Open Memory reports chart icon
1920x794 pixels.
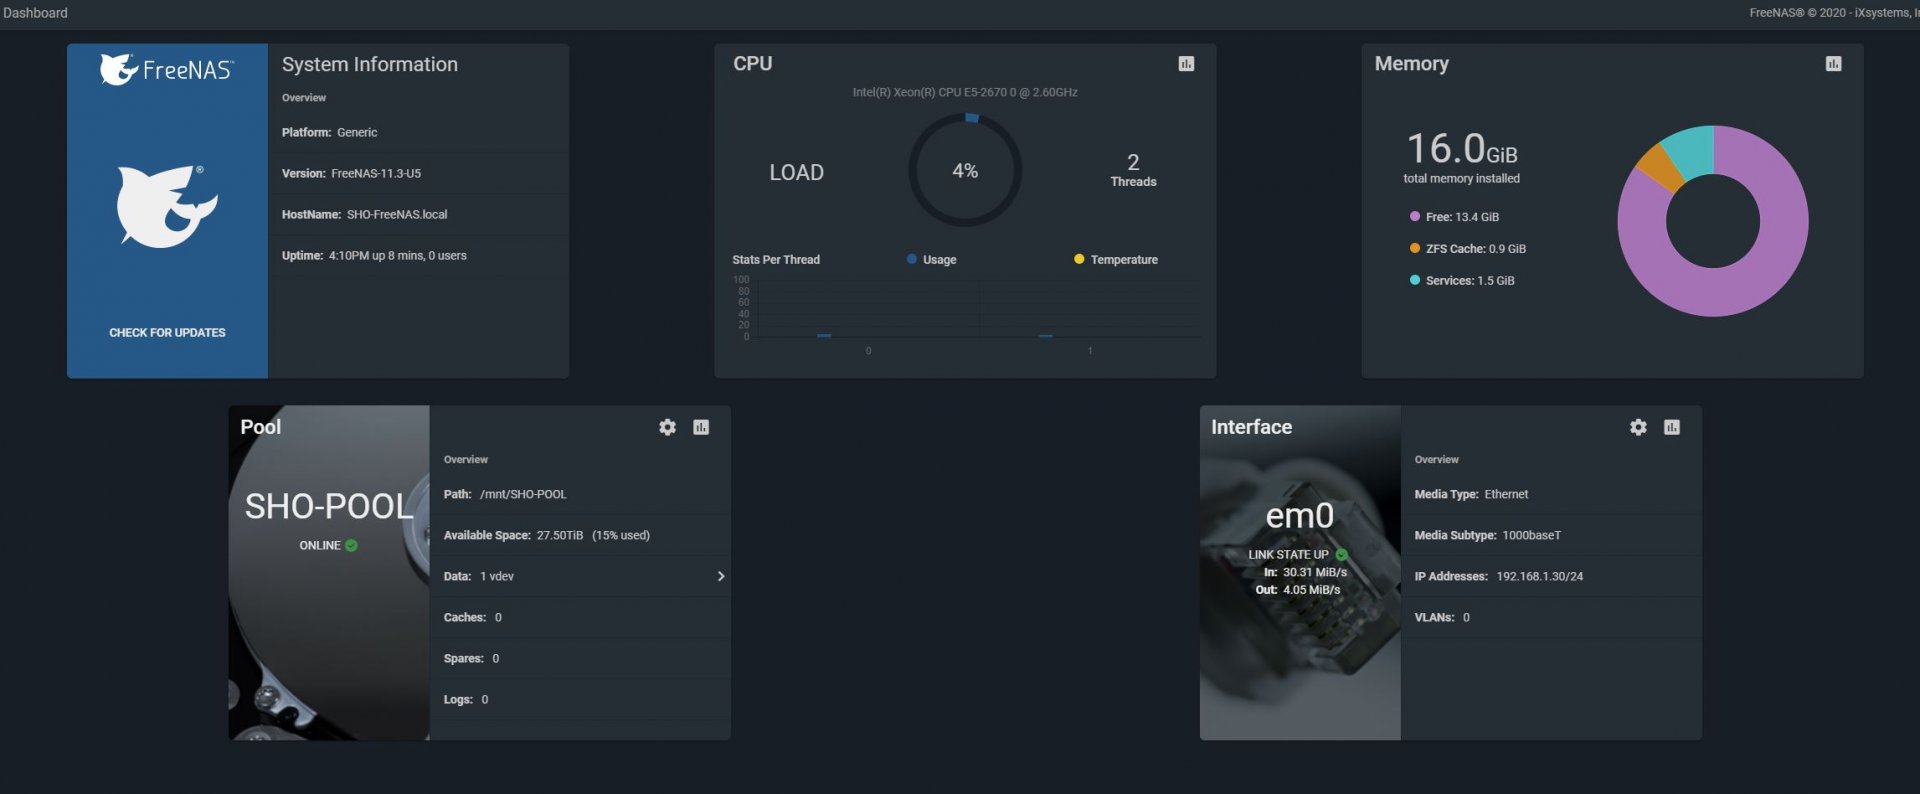(1833, 64)
